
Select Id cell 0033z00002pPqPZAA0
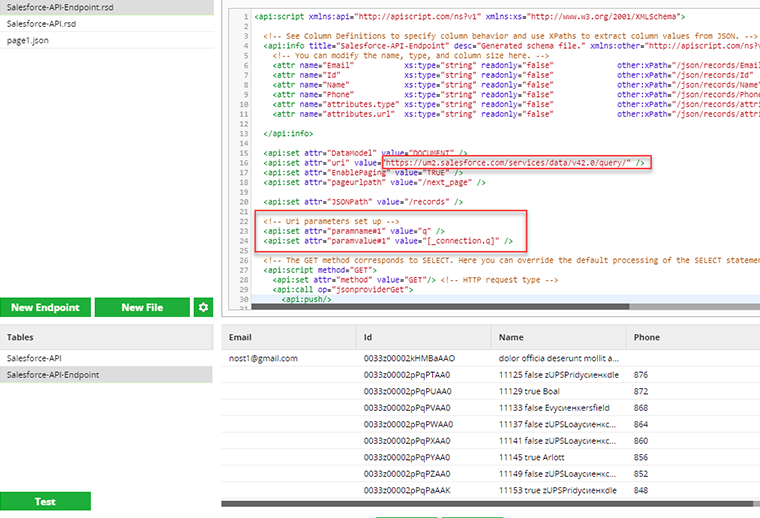pyautogui.click(x=407, y=474)
